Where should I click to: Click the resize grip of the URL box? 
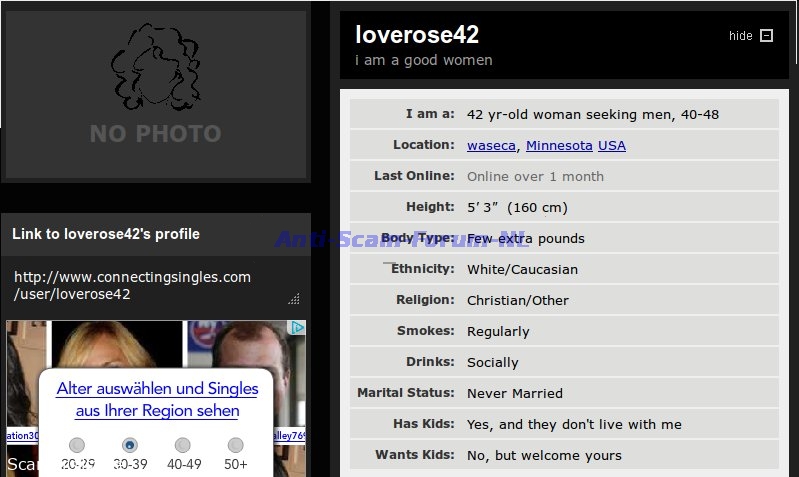(x=294, y=299)
